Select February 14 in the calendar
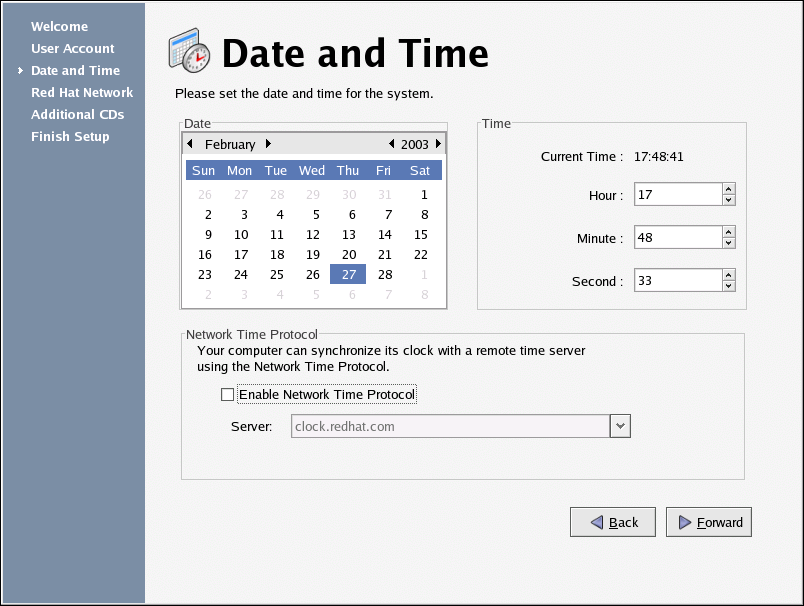 [384, 235]
